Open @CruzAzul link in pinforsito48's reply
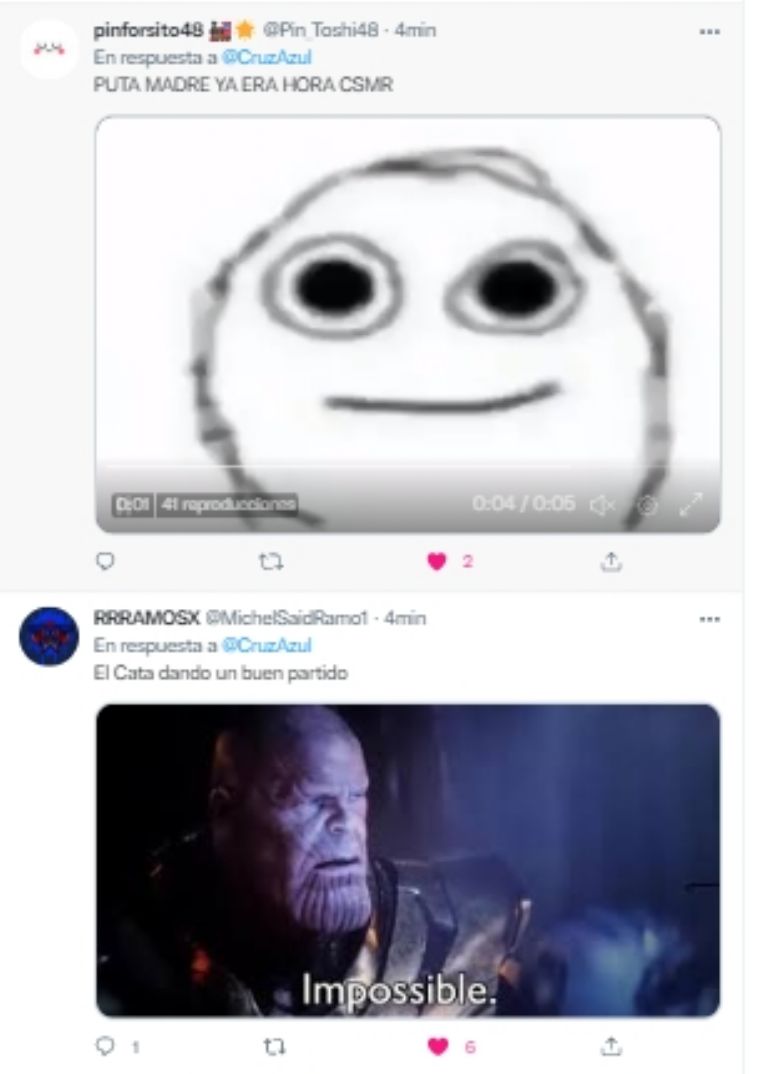The width and height of the screenshot is (768, 1074). [267, 58]
